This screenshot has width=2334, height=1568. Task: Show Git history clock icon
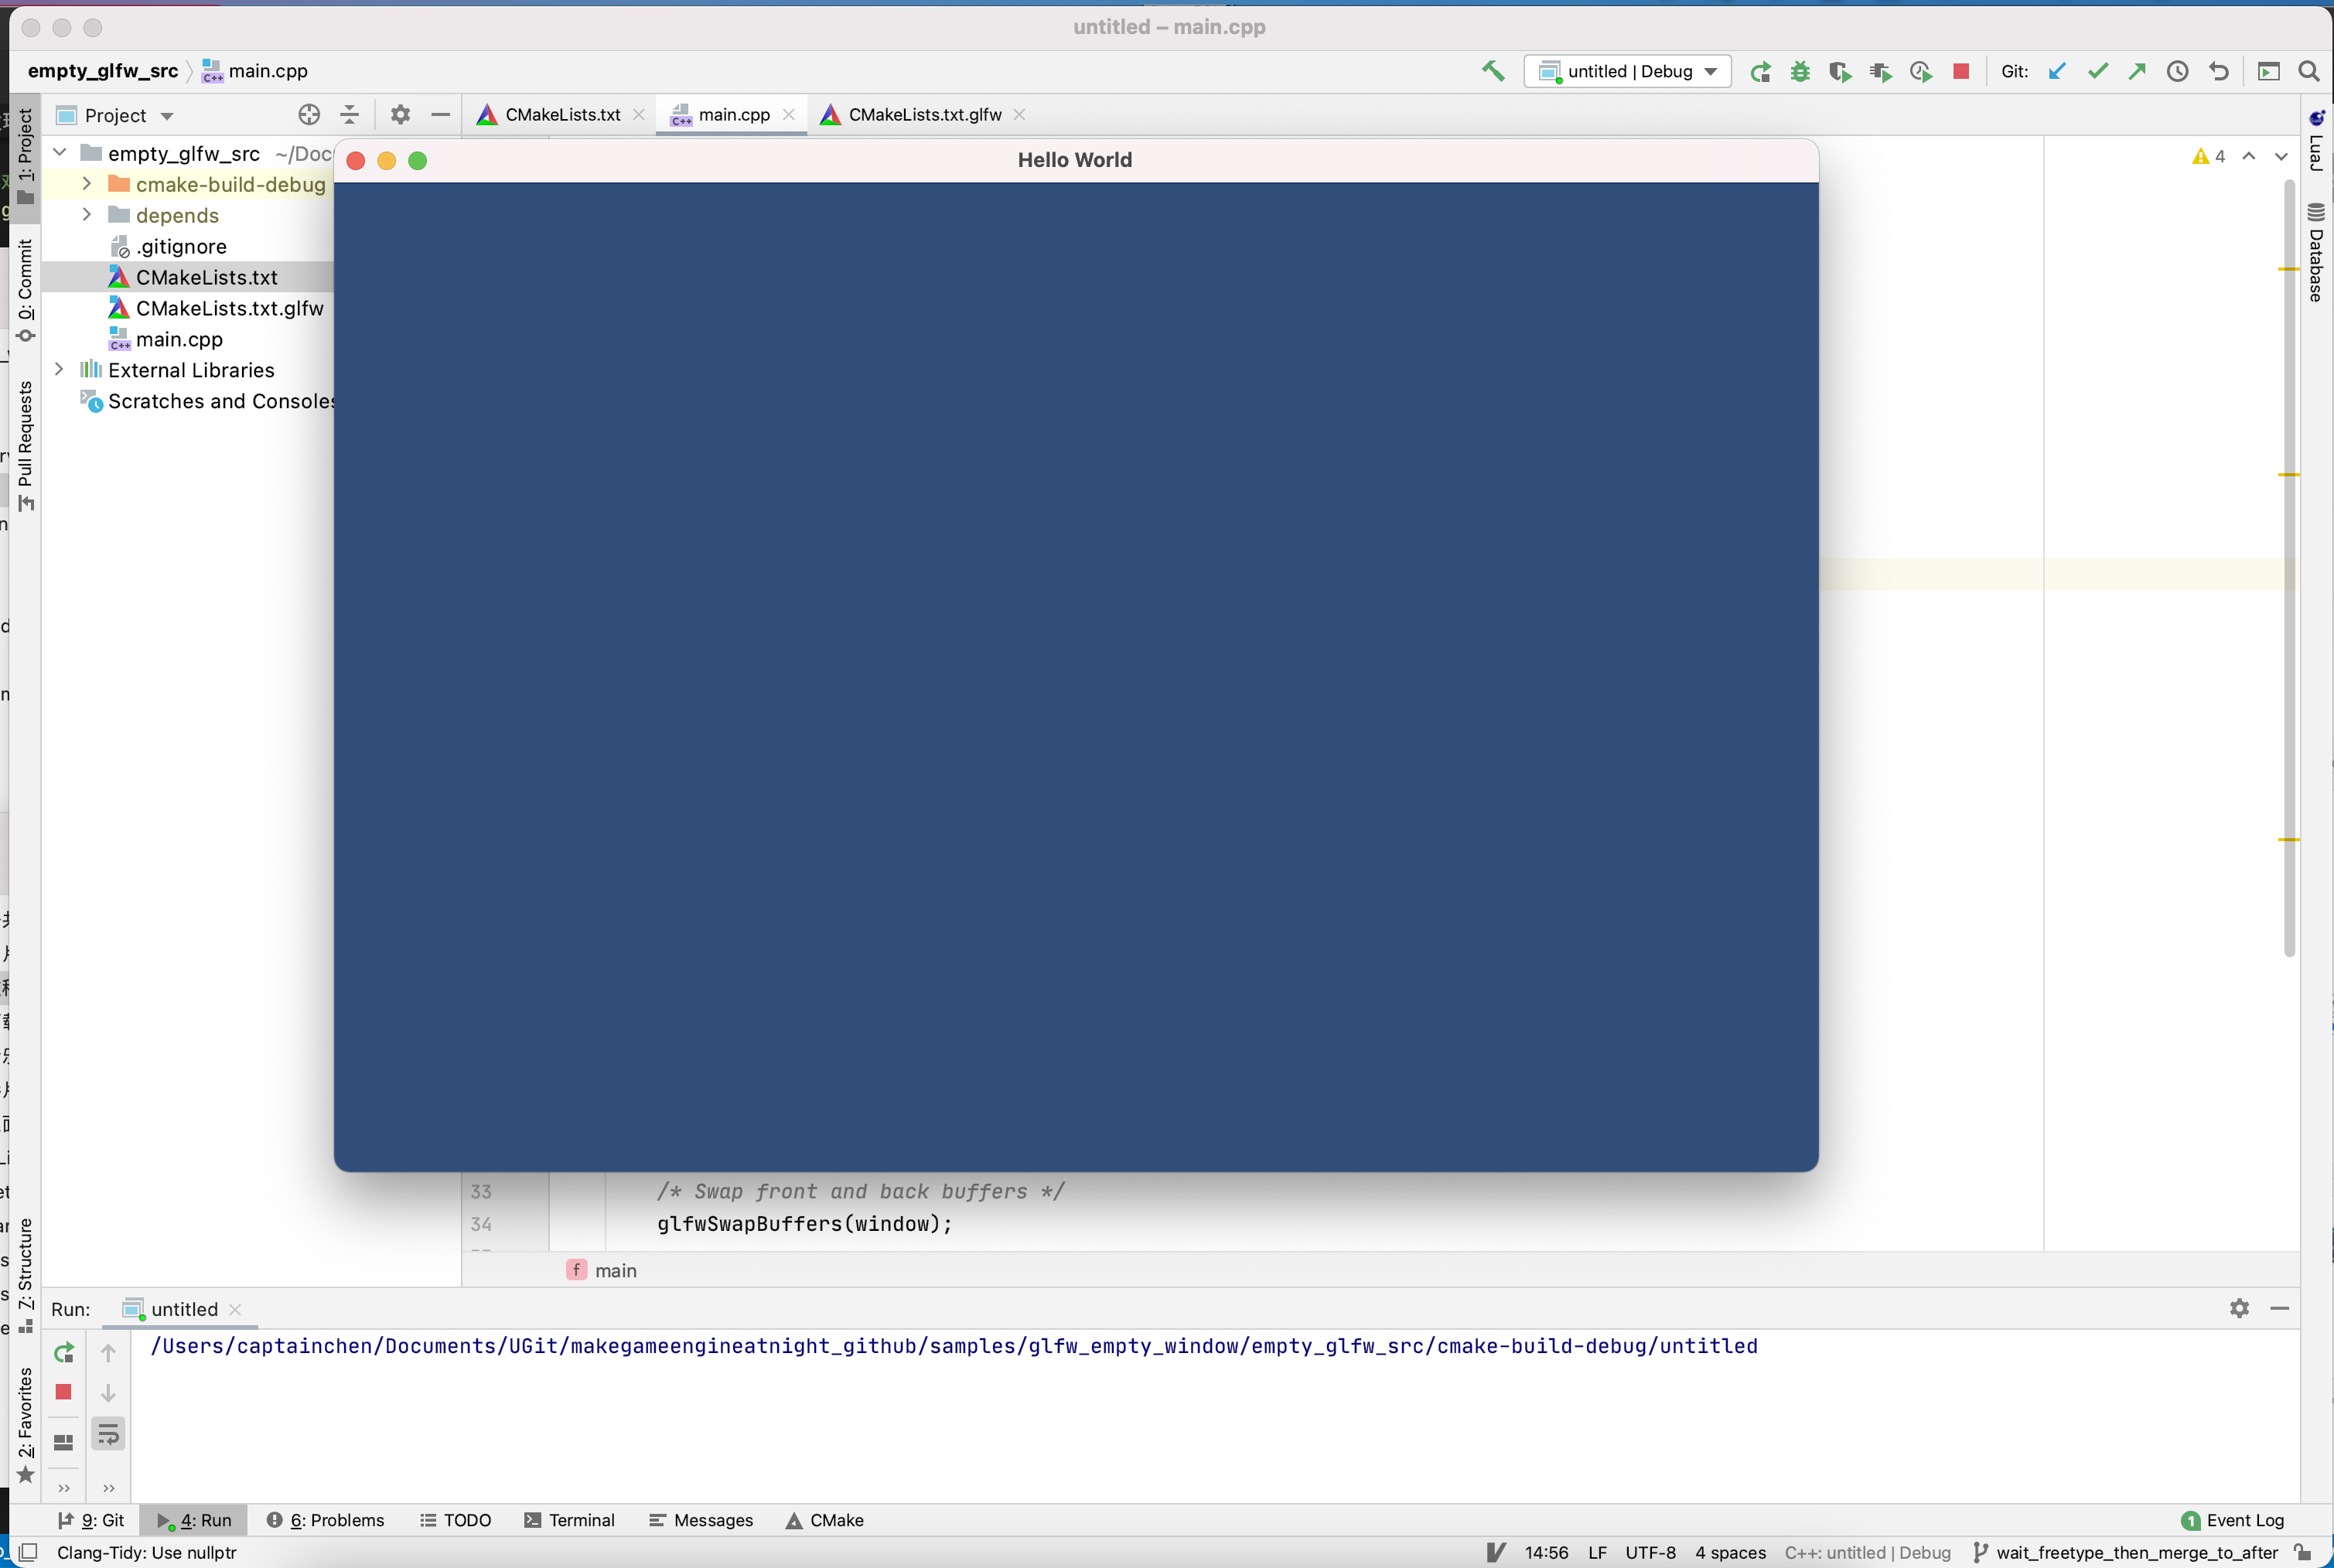(x=2178, y=71)
